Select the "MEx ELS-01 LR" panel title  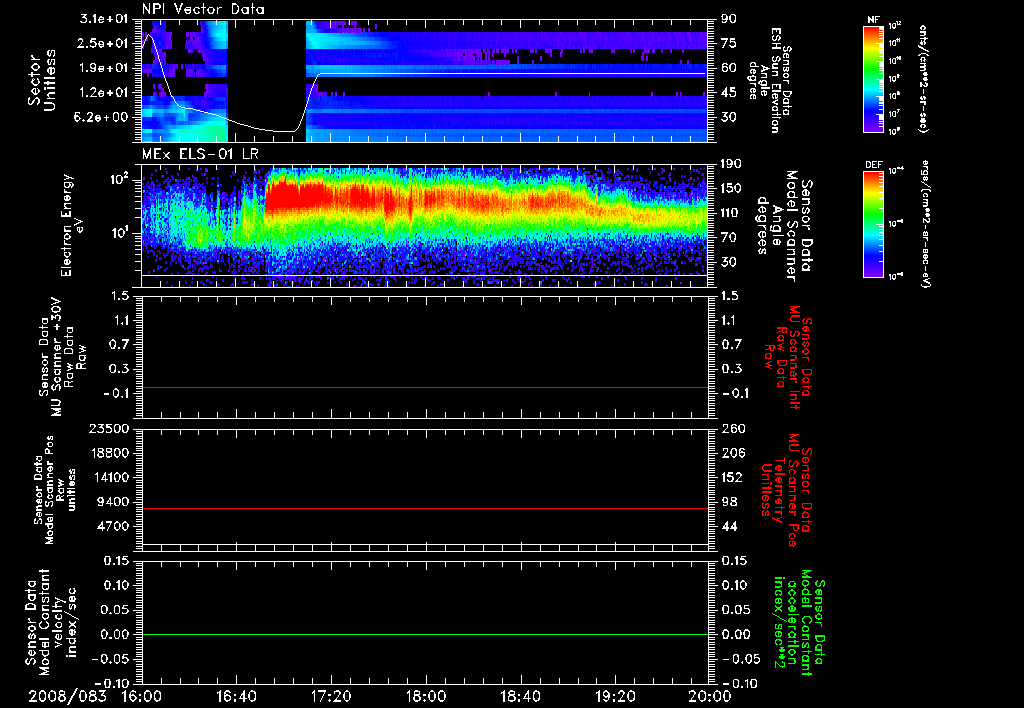coord(199,154)
